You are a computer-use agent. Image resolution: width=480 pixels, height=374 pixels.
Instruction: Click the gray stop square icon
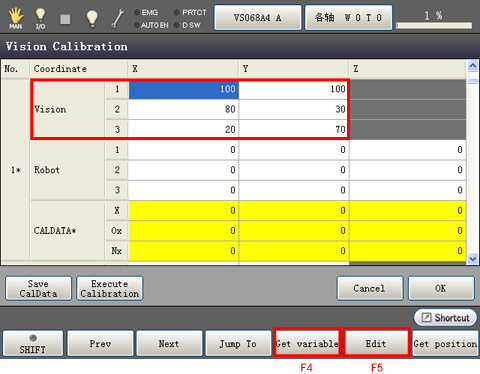[65, 19]
